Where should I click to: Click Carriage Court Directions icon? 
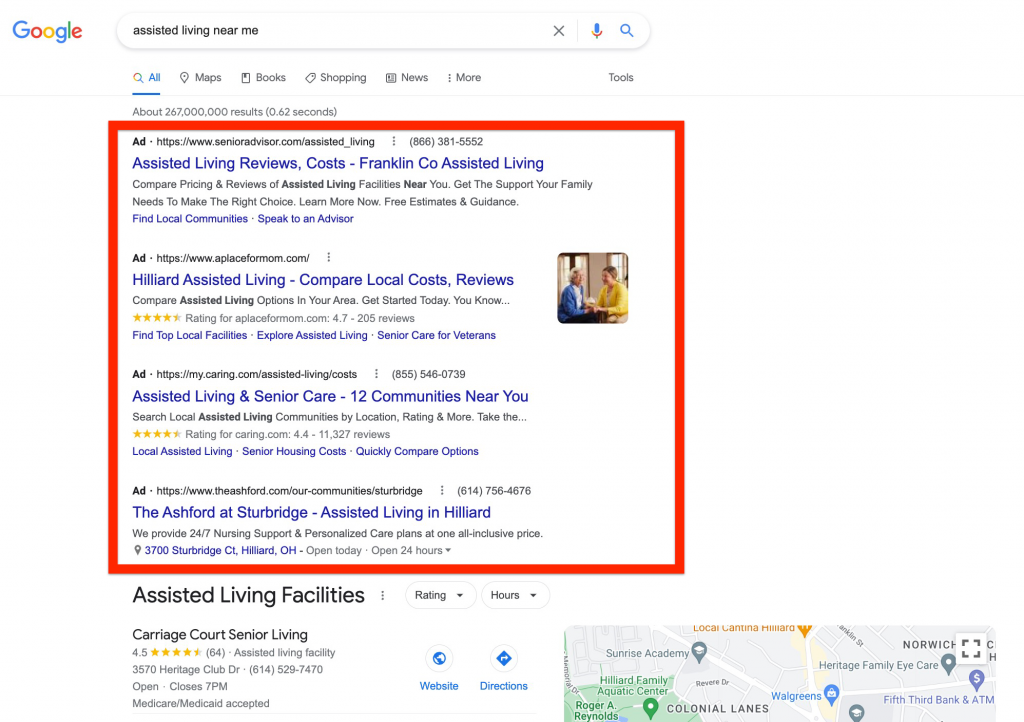tap(504, 658)
